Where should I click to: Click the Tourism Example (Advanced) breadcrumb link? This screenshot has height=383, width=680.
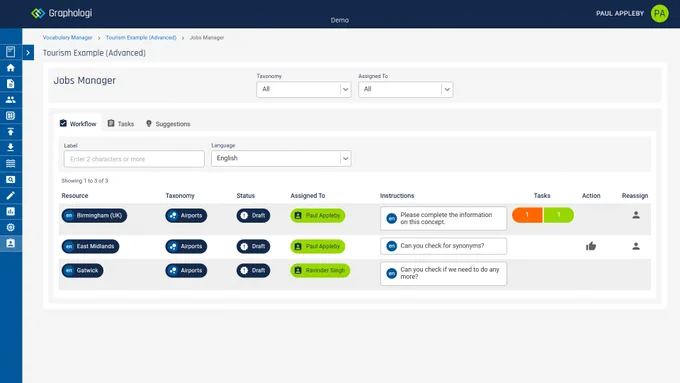click(141, 38)
